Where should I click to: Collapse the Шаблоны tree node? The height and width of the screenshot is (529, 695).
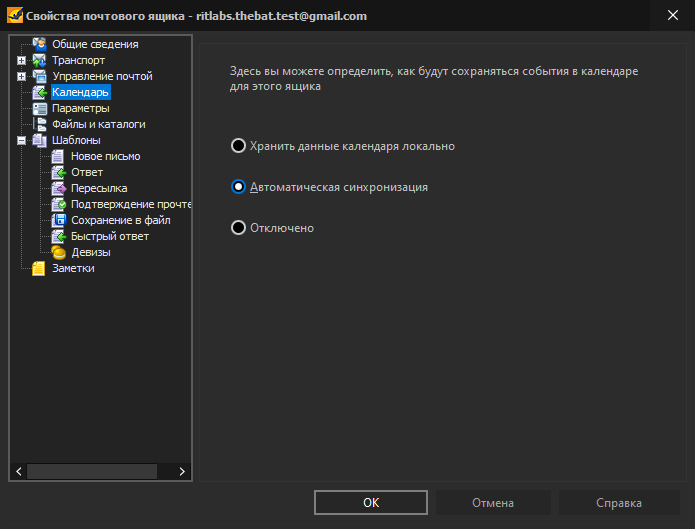coord(21,141)
